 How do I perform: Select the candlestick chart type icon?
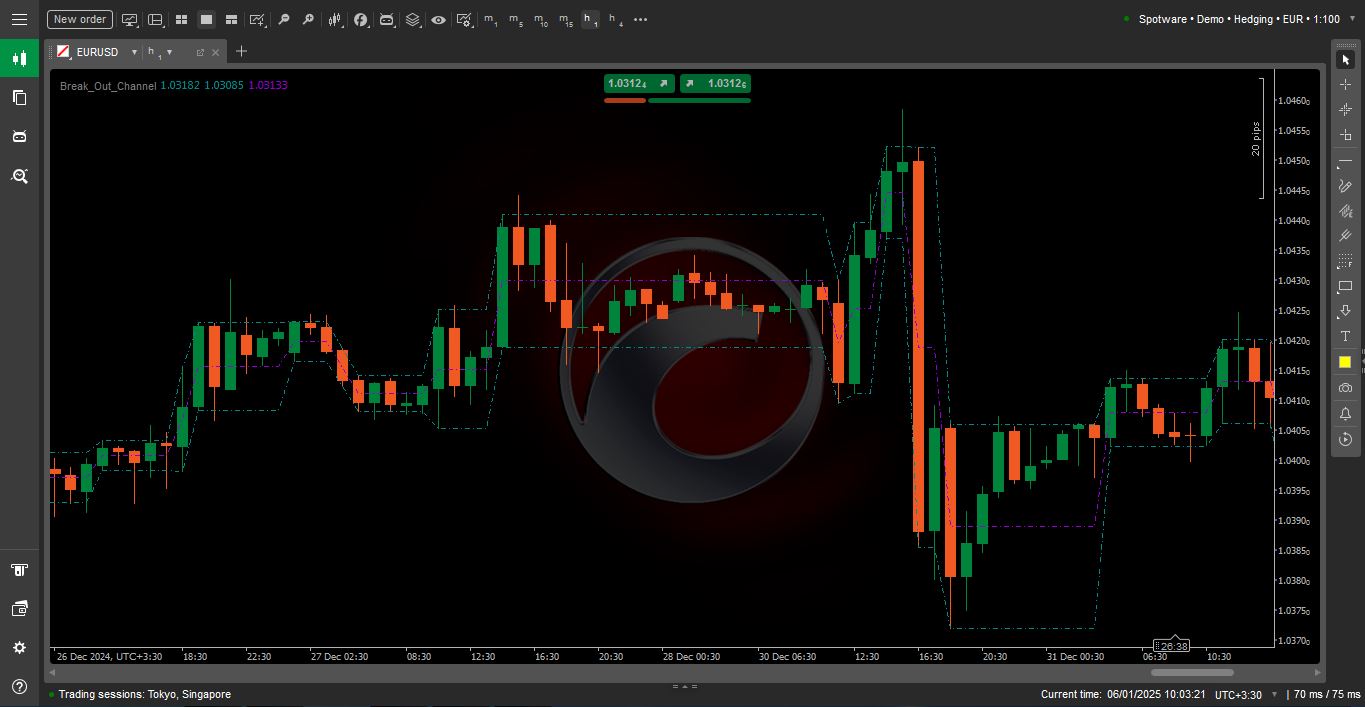coord(335,19)
